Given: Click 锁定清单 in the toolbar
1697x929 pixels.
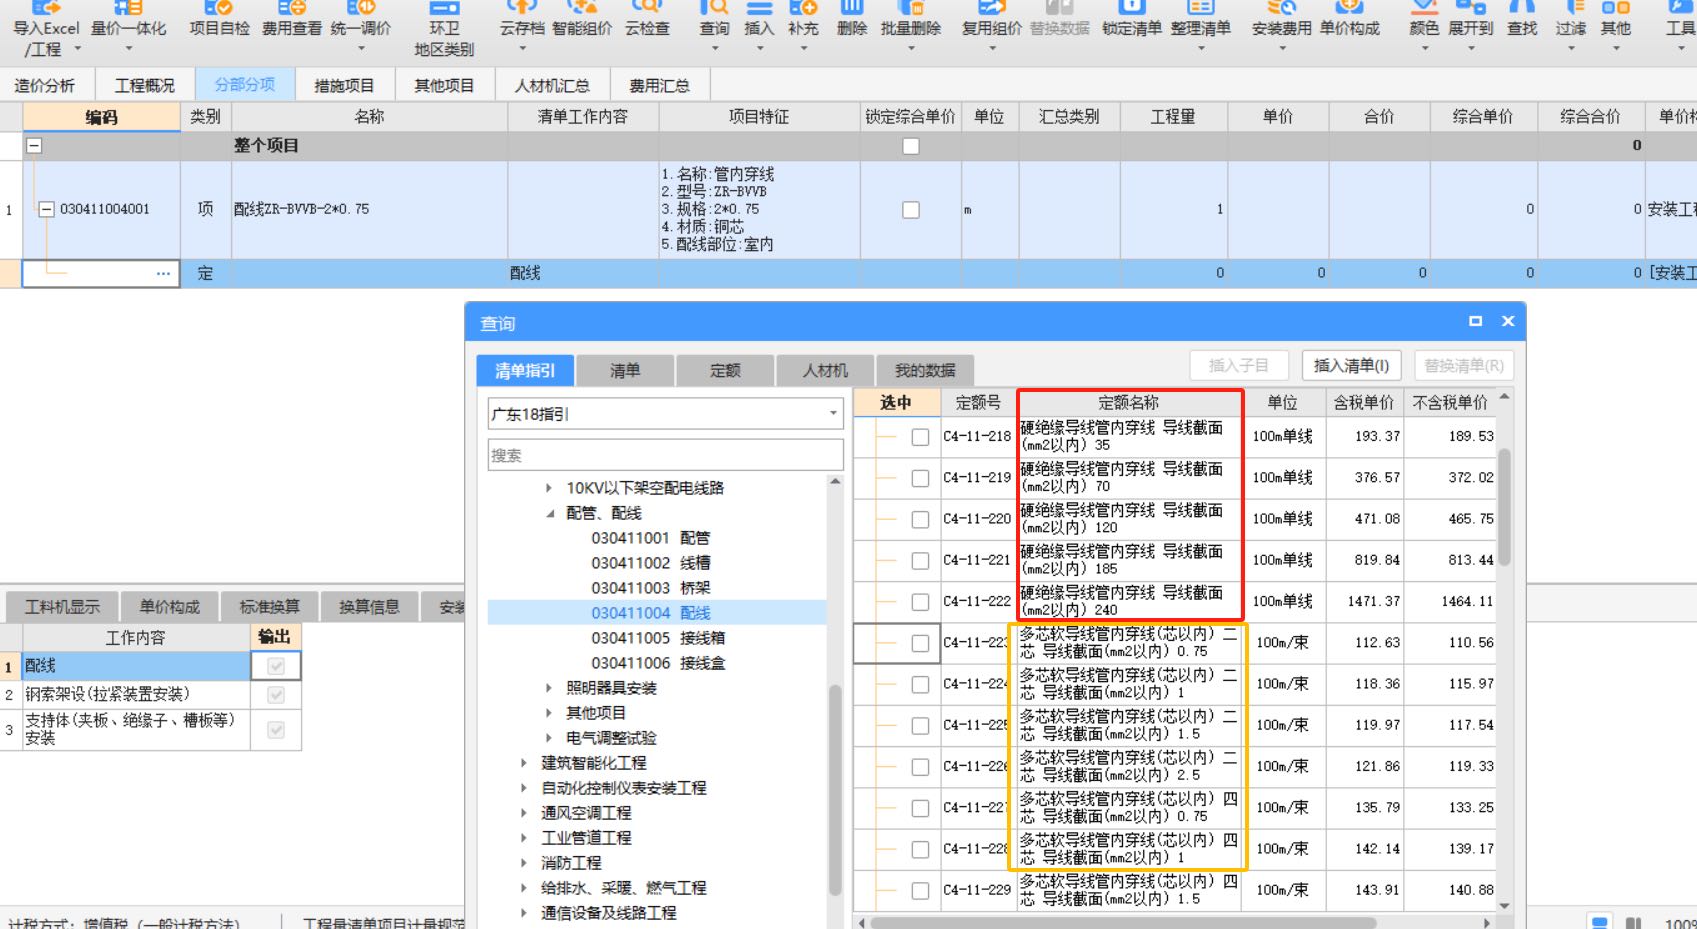Looking at the screenshot, I should point(1132,20).
